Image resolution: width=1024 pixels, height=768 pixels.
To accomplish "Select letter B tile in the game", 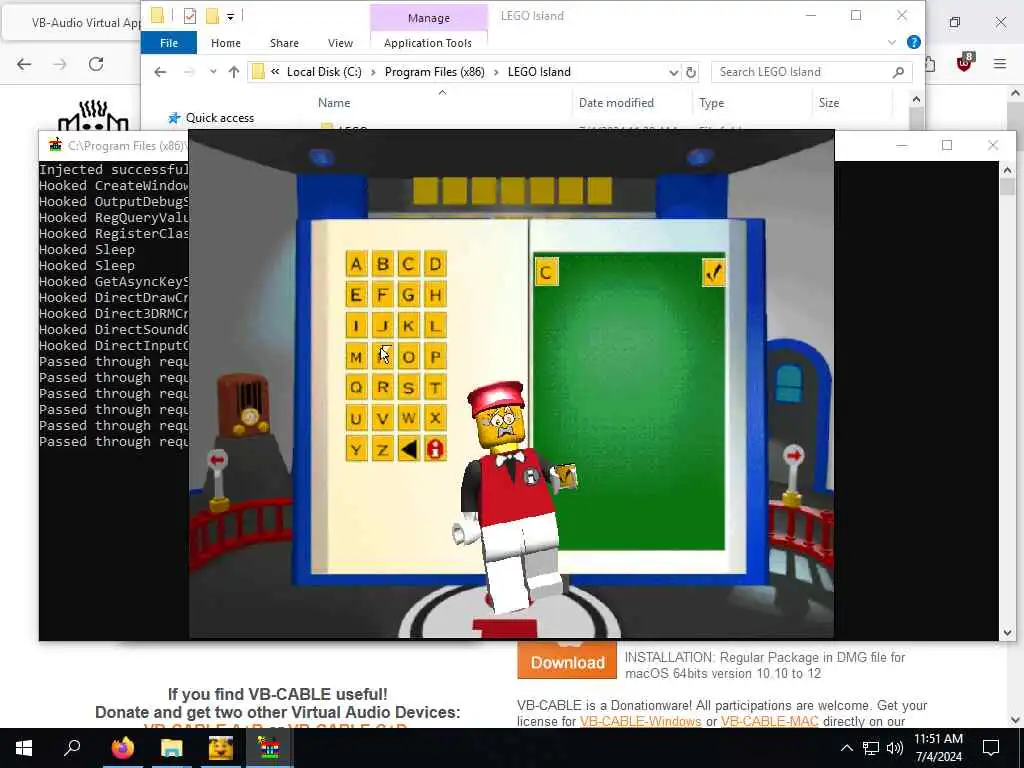I will (383, 264).
